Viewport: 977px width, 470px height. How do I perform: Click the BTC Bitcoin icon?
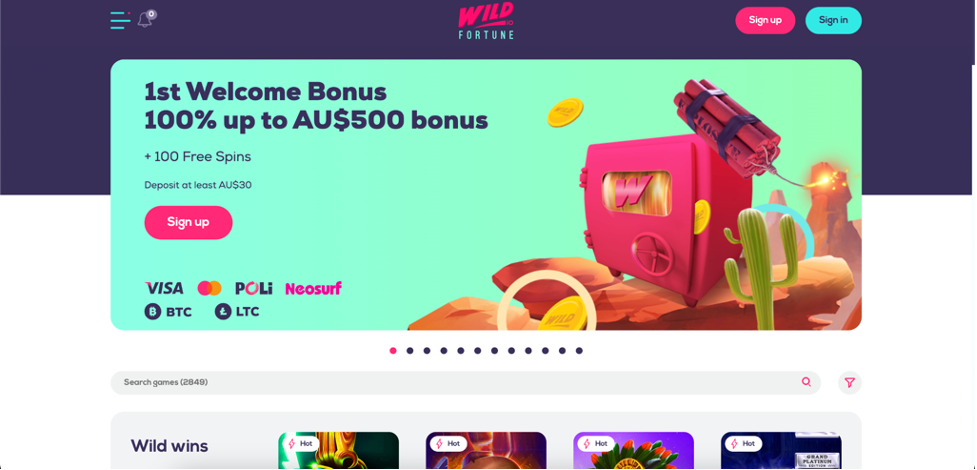(x=153, y=311)
